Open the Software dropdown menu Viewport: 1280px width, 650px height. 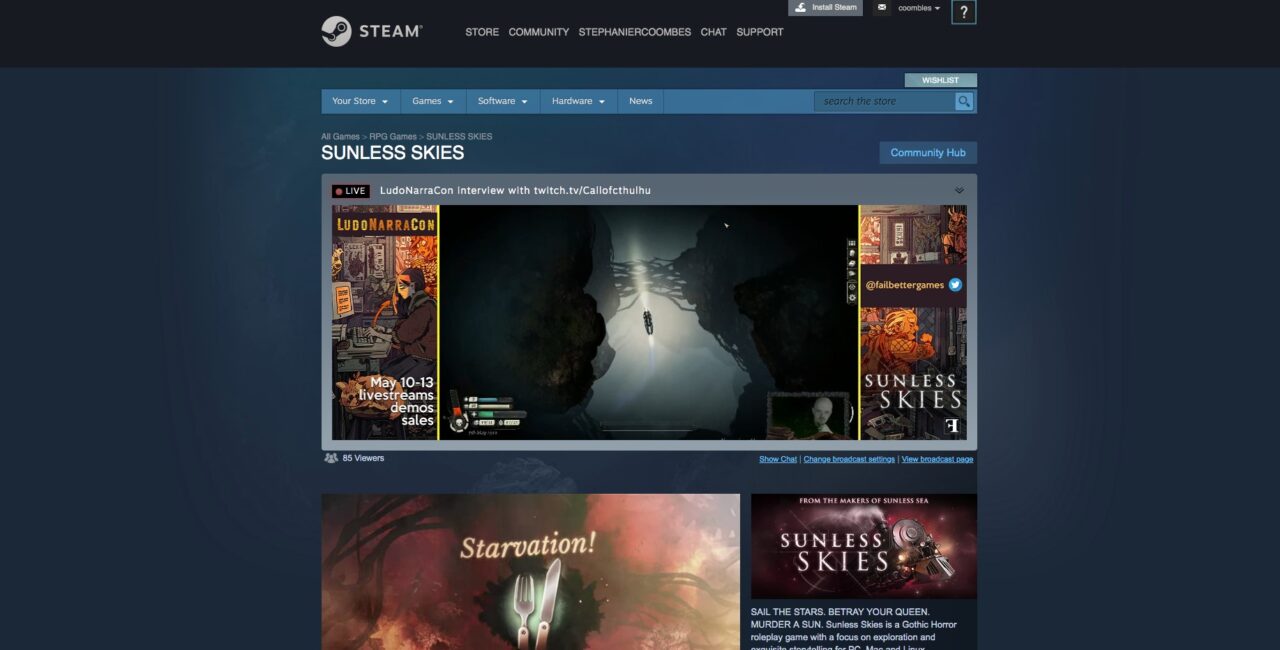click(x=502, y=101)
